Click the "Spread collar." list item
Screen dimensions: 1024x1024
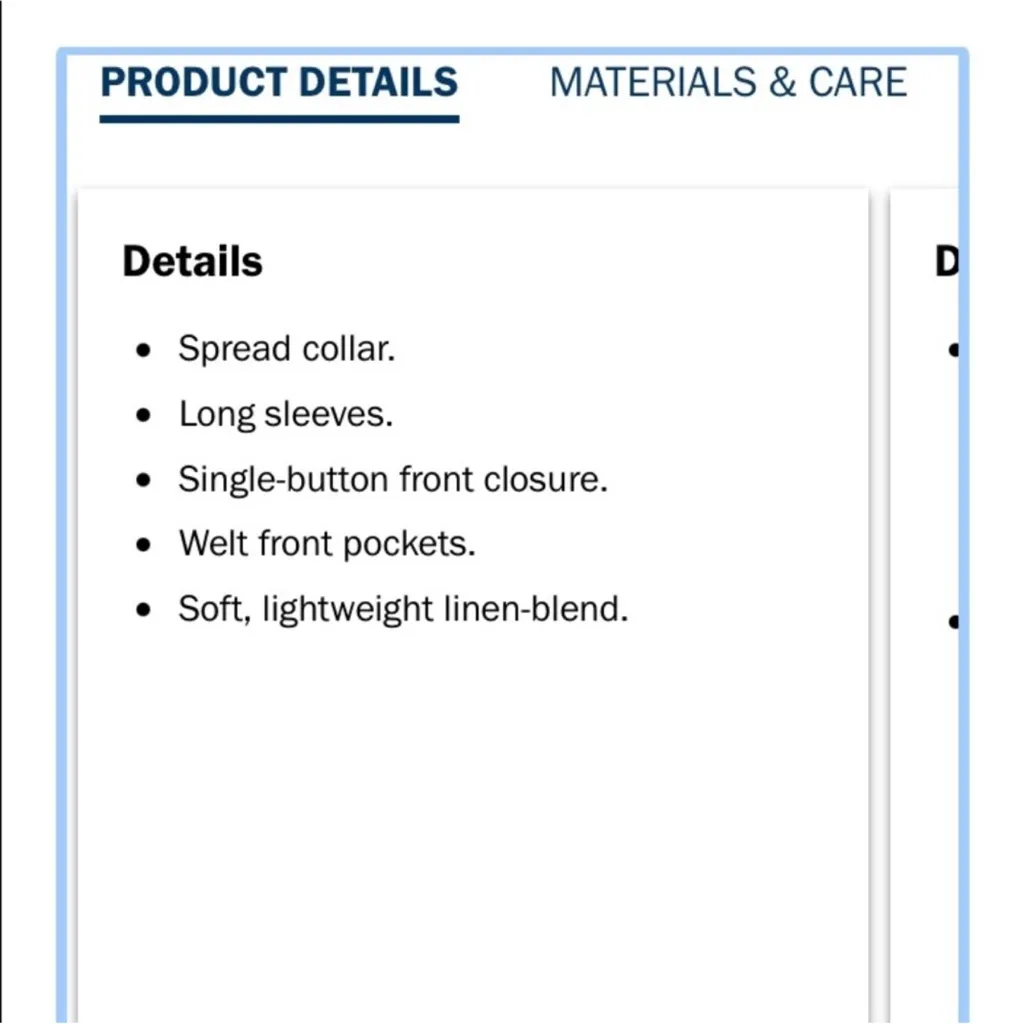pyautogui.click(x=287, y=349)
